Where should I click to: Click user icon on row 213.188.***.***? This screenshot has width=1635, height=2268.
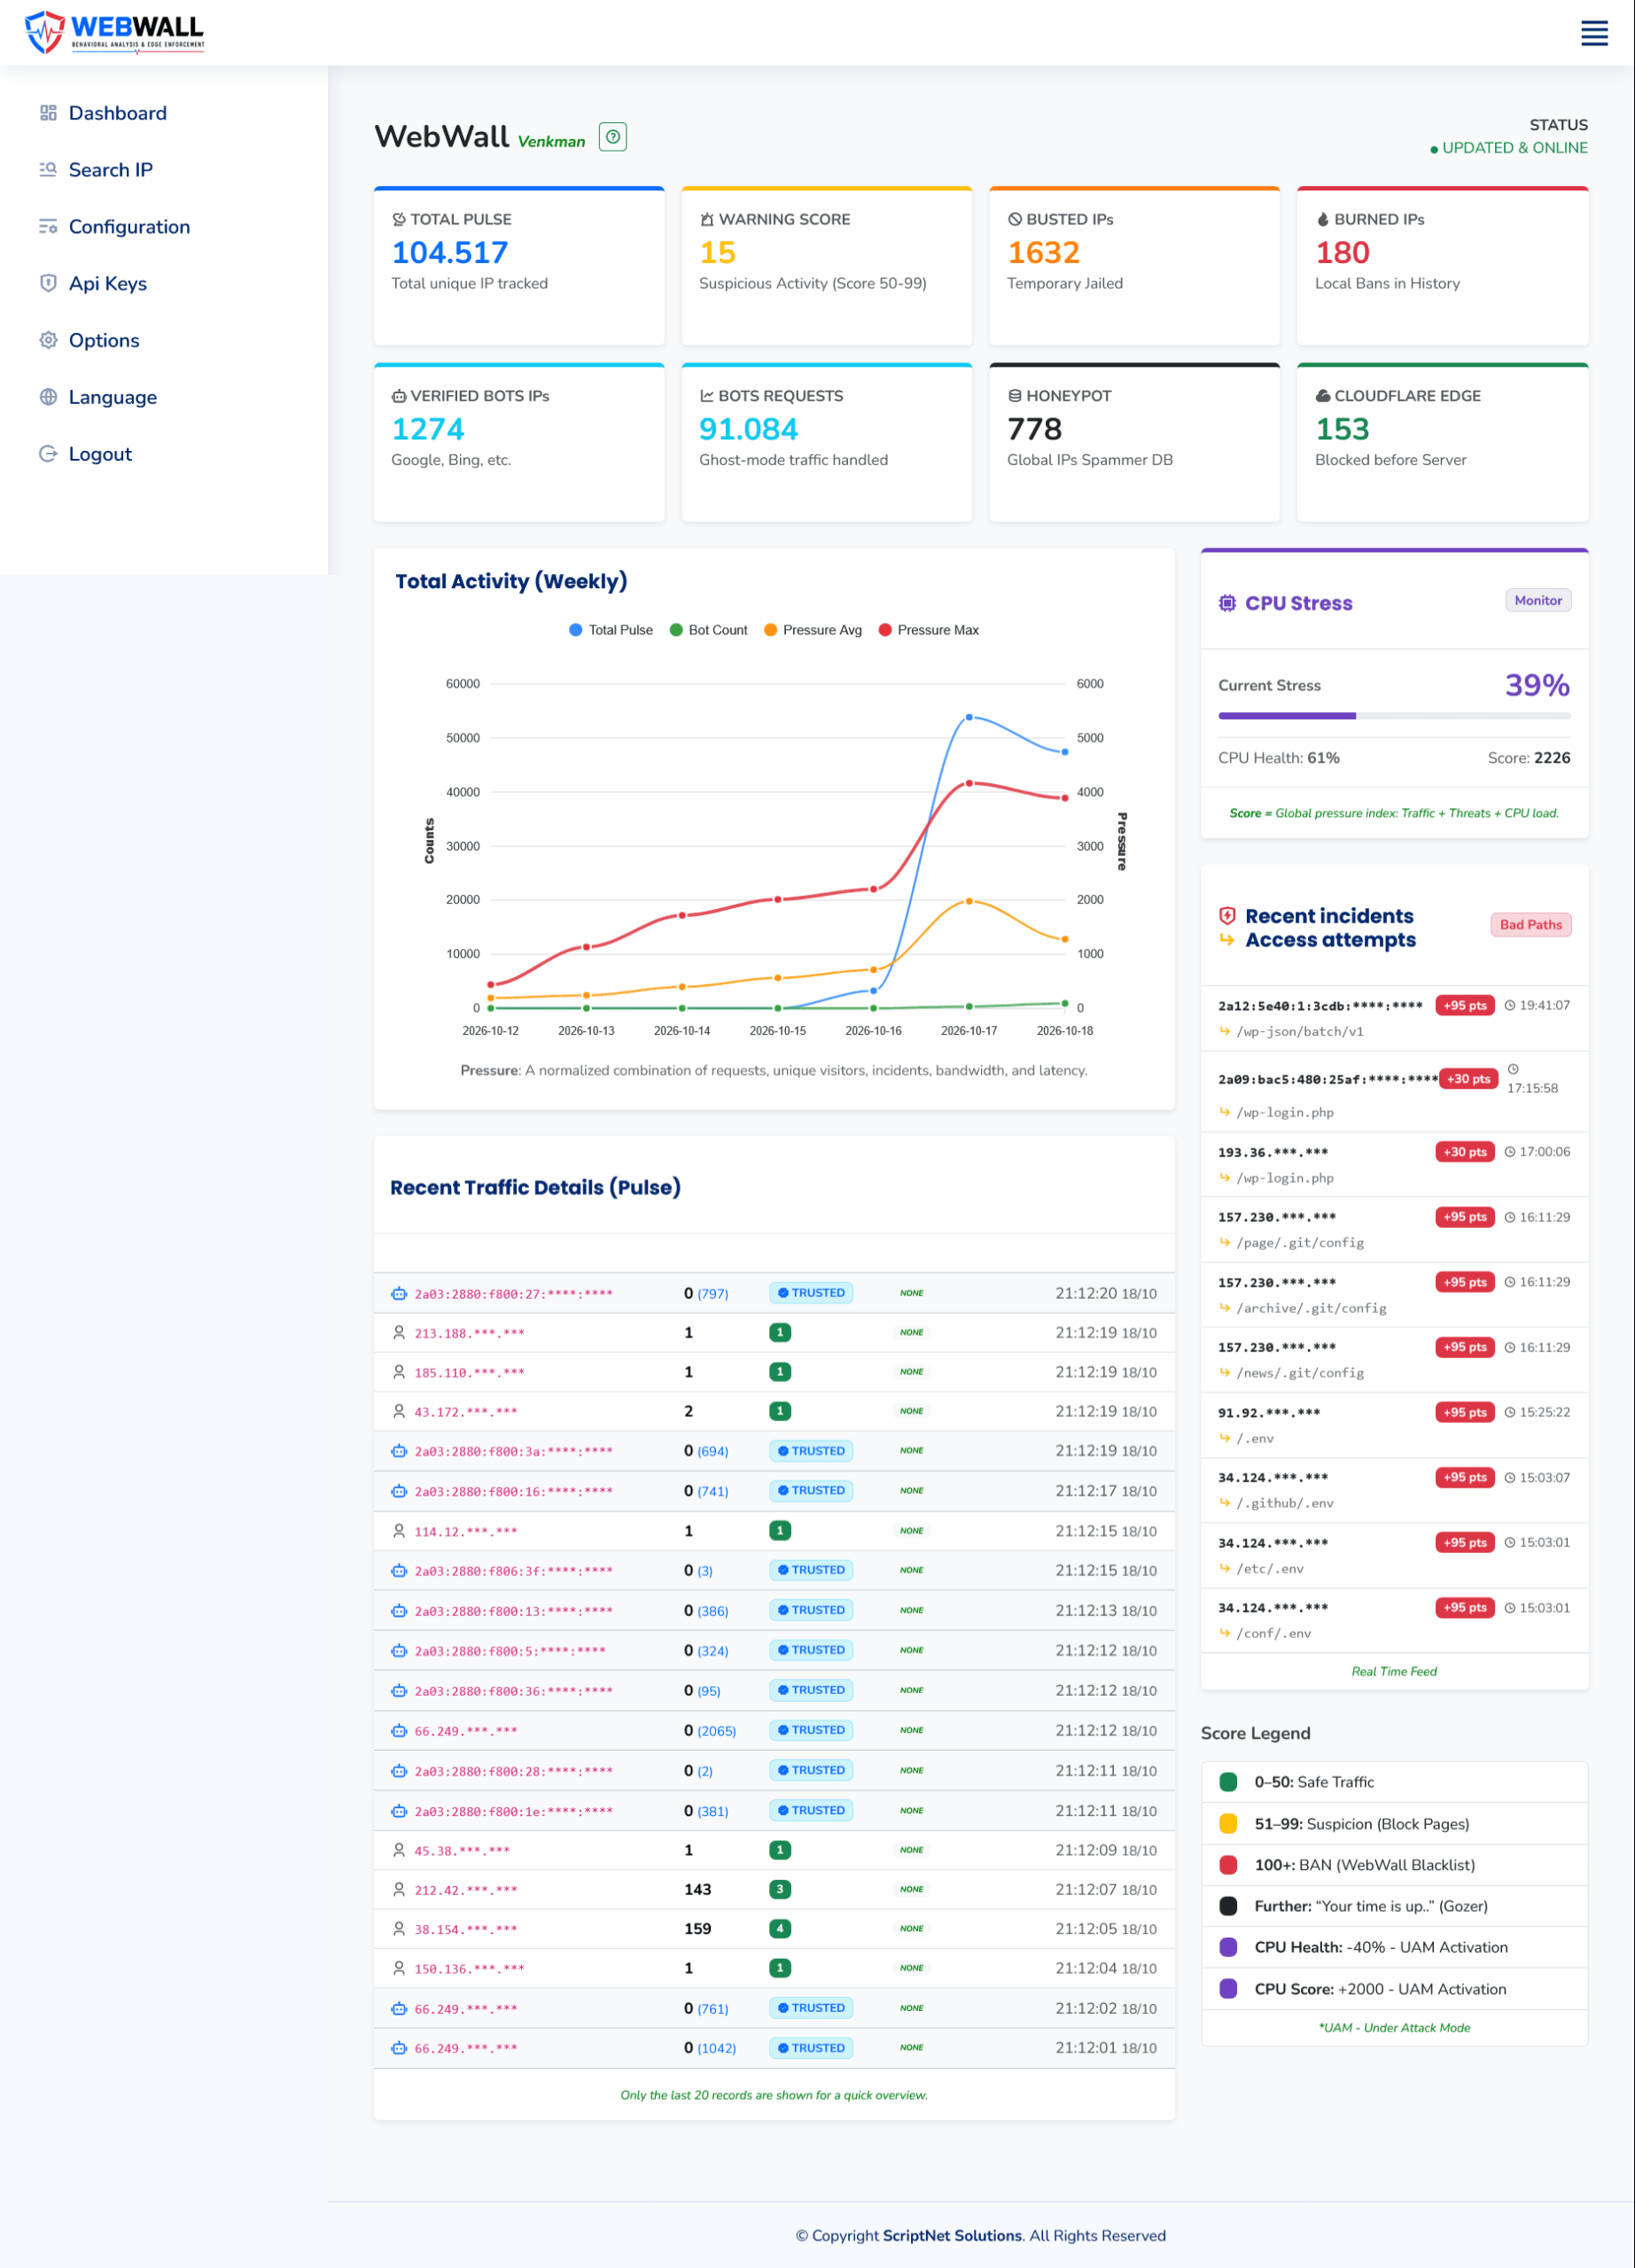(x=399, y=1333)
